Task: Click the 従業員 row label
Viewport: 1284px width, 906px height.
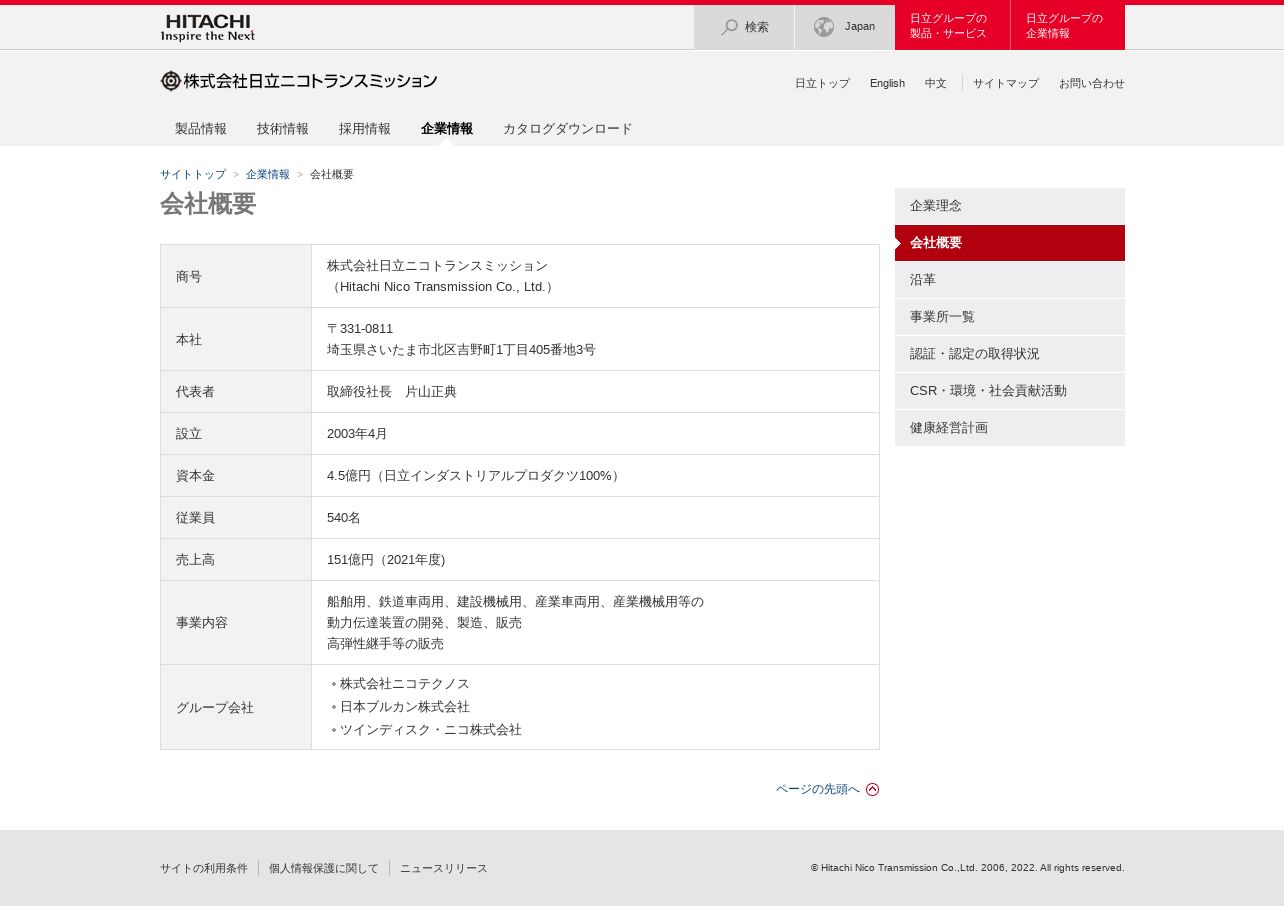Action: click(x=195, y=518)
